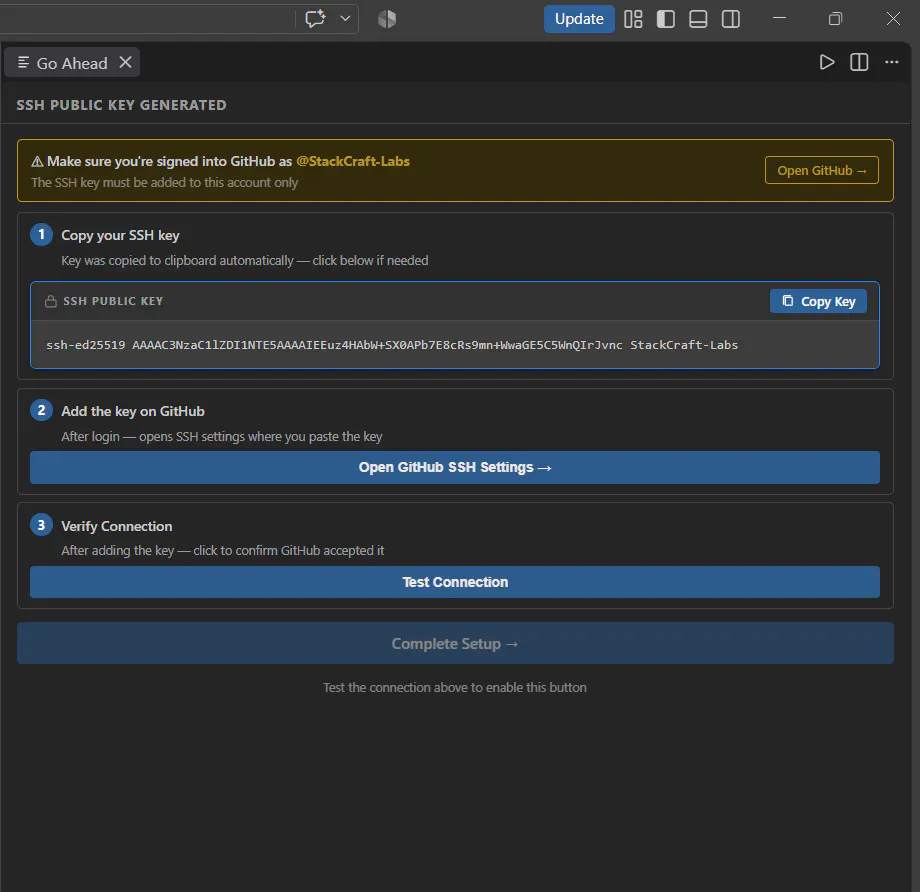Close the Go Ahead tab

coord(126,62)
